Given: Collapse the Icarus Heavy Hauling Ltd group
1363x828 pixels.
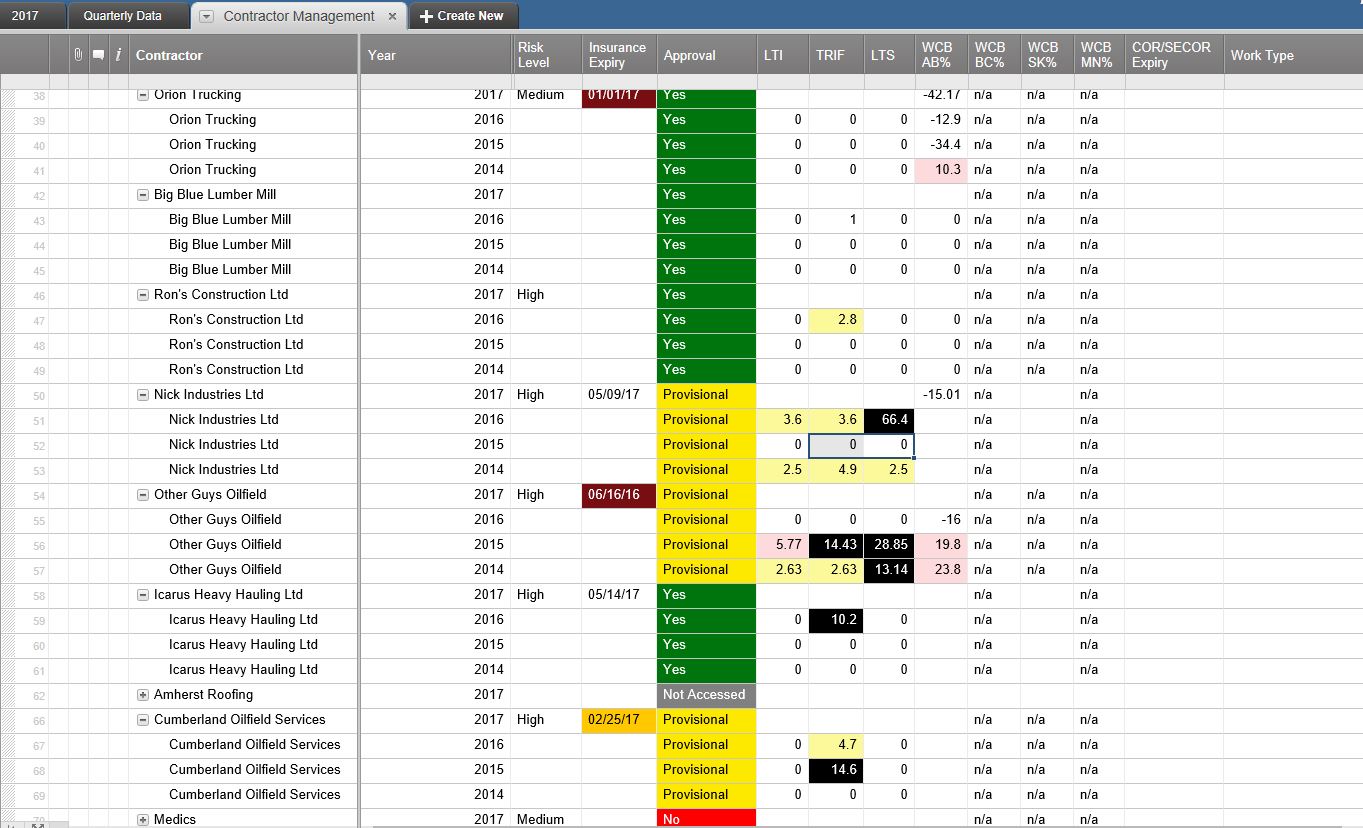Looking at the screenshot, I should [x=143, y=595].
